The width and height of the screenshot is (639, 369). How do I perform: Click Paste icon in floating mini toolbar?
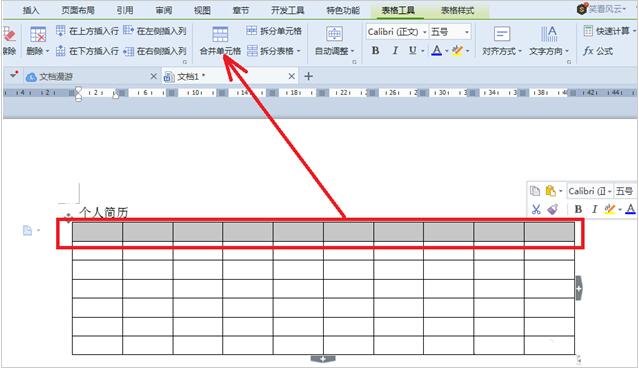tap(550, 191)
